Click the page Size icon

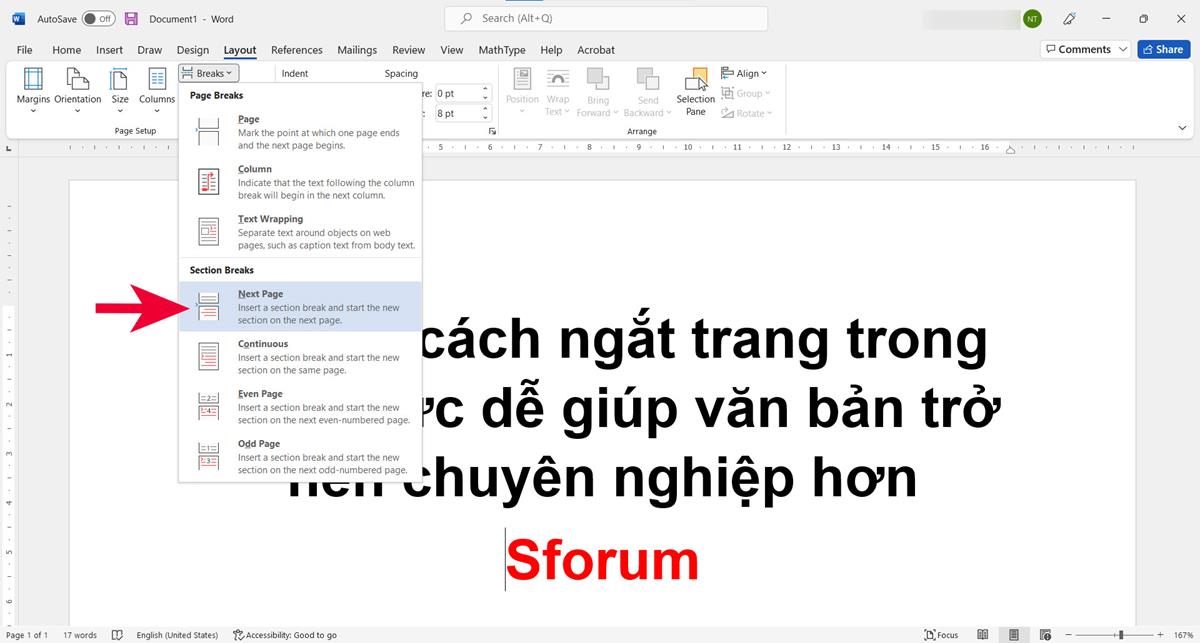click(x=120, y=80)
